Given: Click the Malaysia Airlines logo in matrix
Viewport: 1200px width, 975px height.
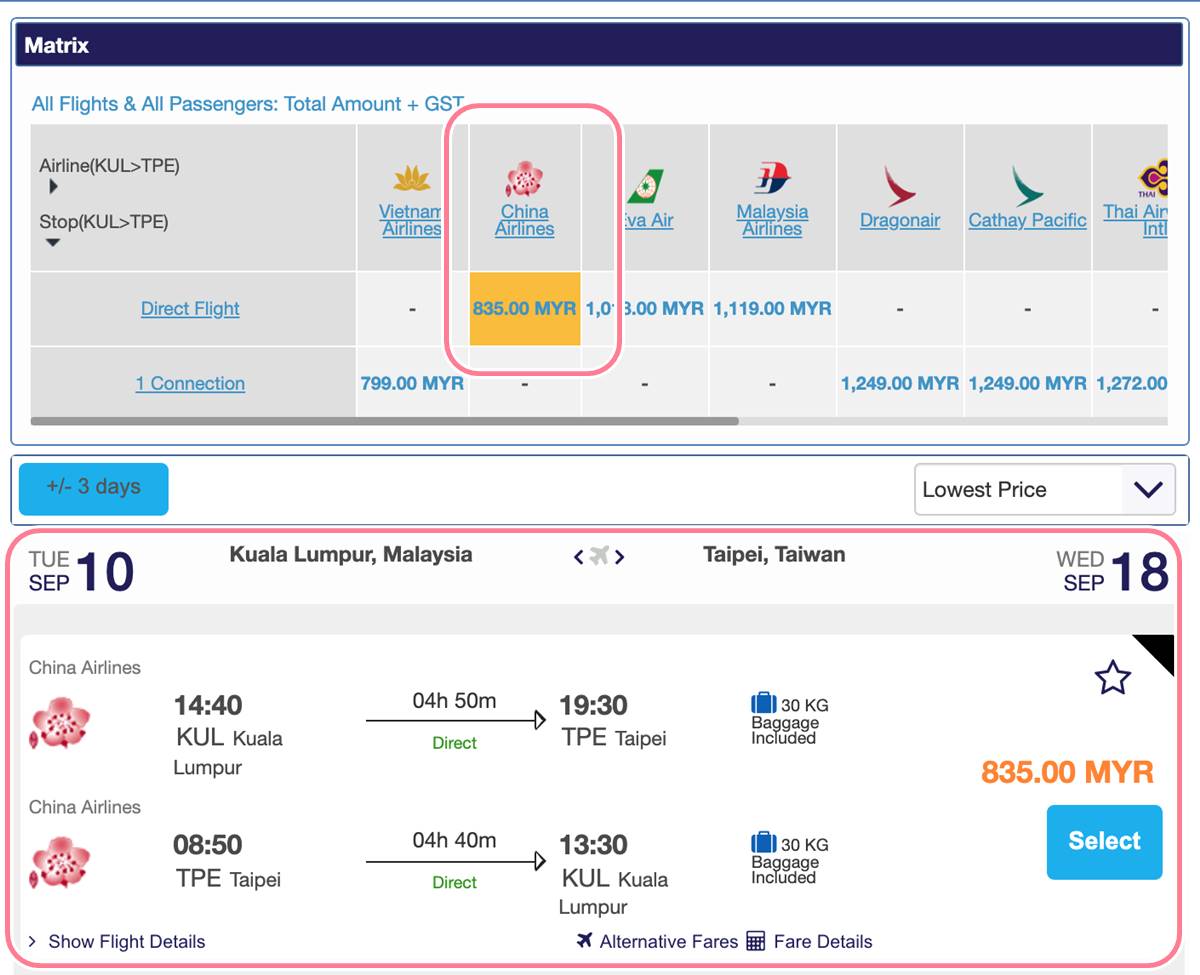Looking at the screenshot, I should pos(772,180).
